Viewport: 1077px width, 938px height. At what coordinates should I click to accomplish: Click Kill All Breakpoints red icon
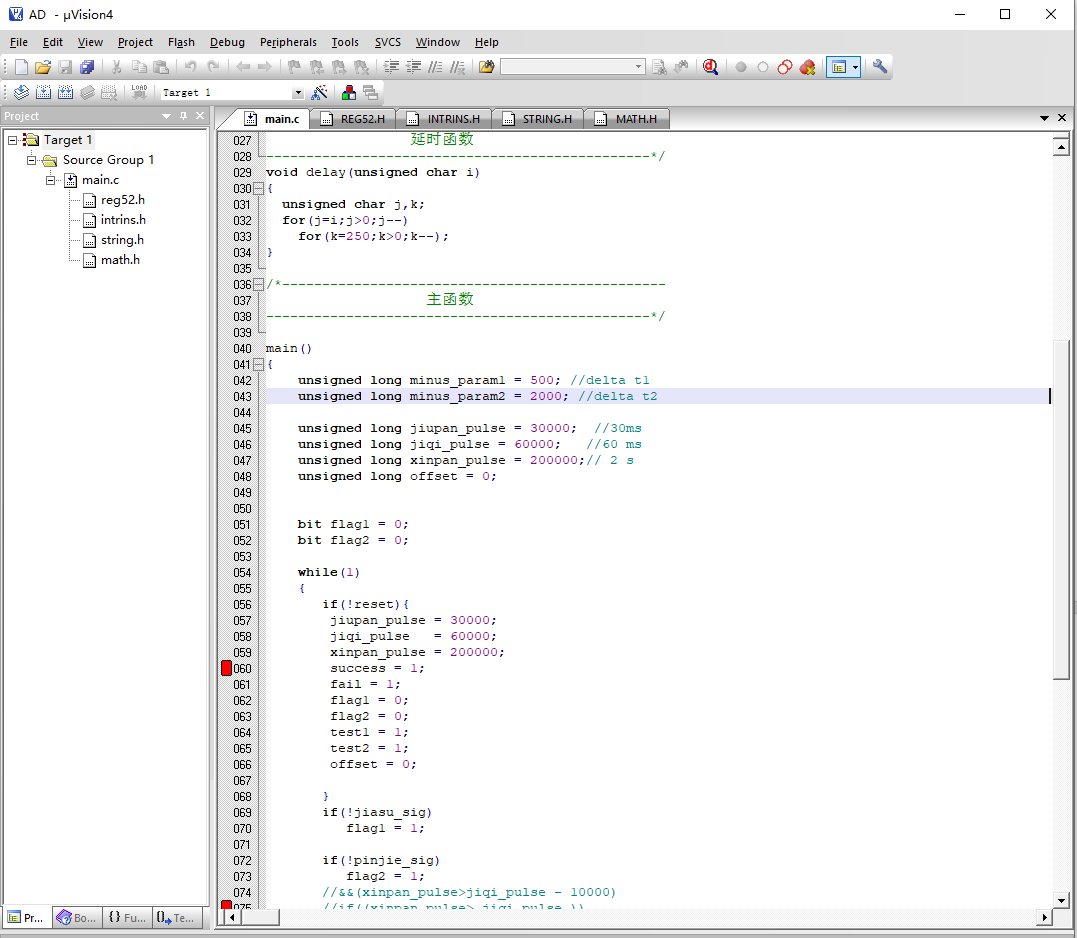[808, 67]
